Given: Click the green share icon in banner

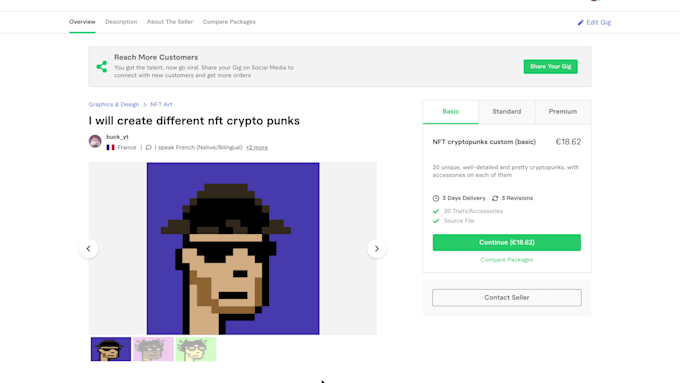Looking at the screenshot, I should coord(102,66).
